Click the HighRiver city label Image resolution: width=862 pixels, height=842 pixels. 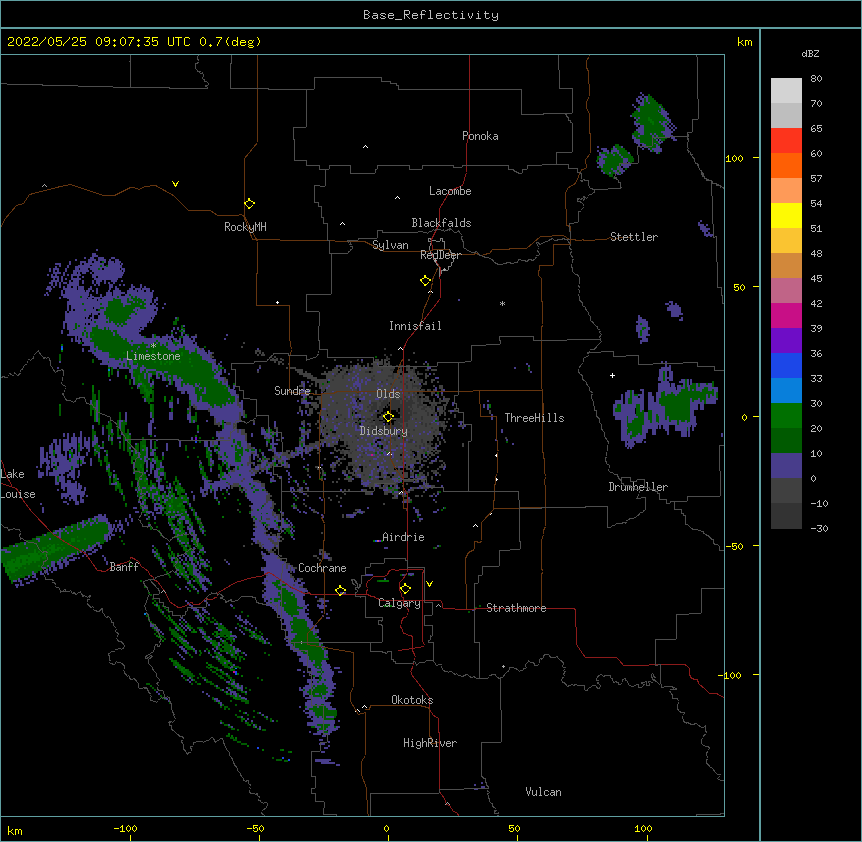tap(430, 743)
